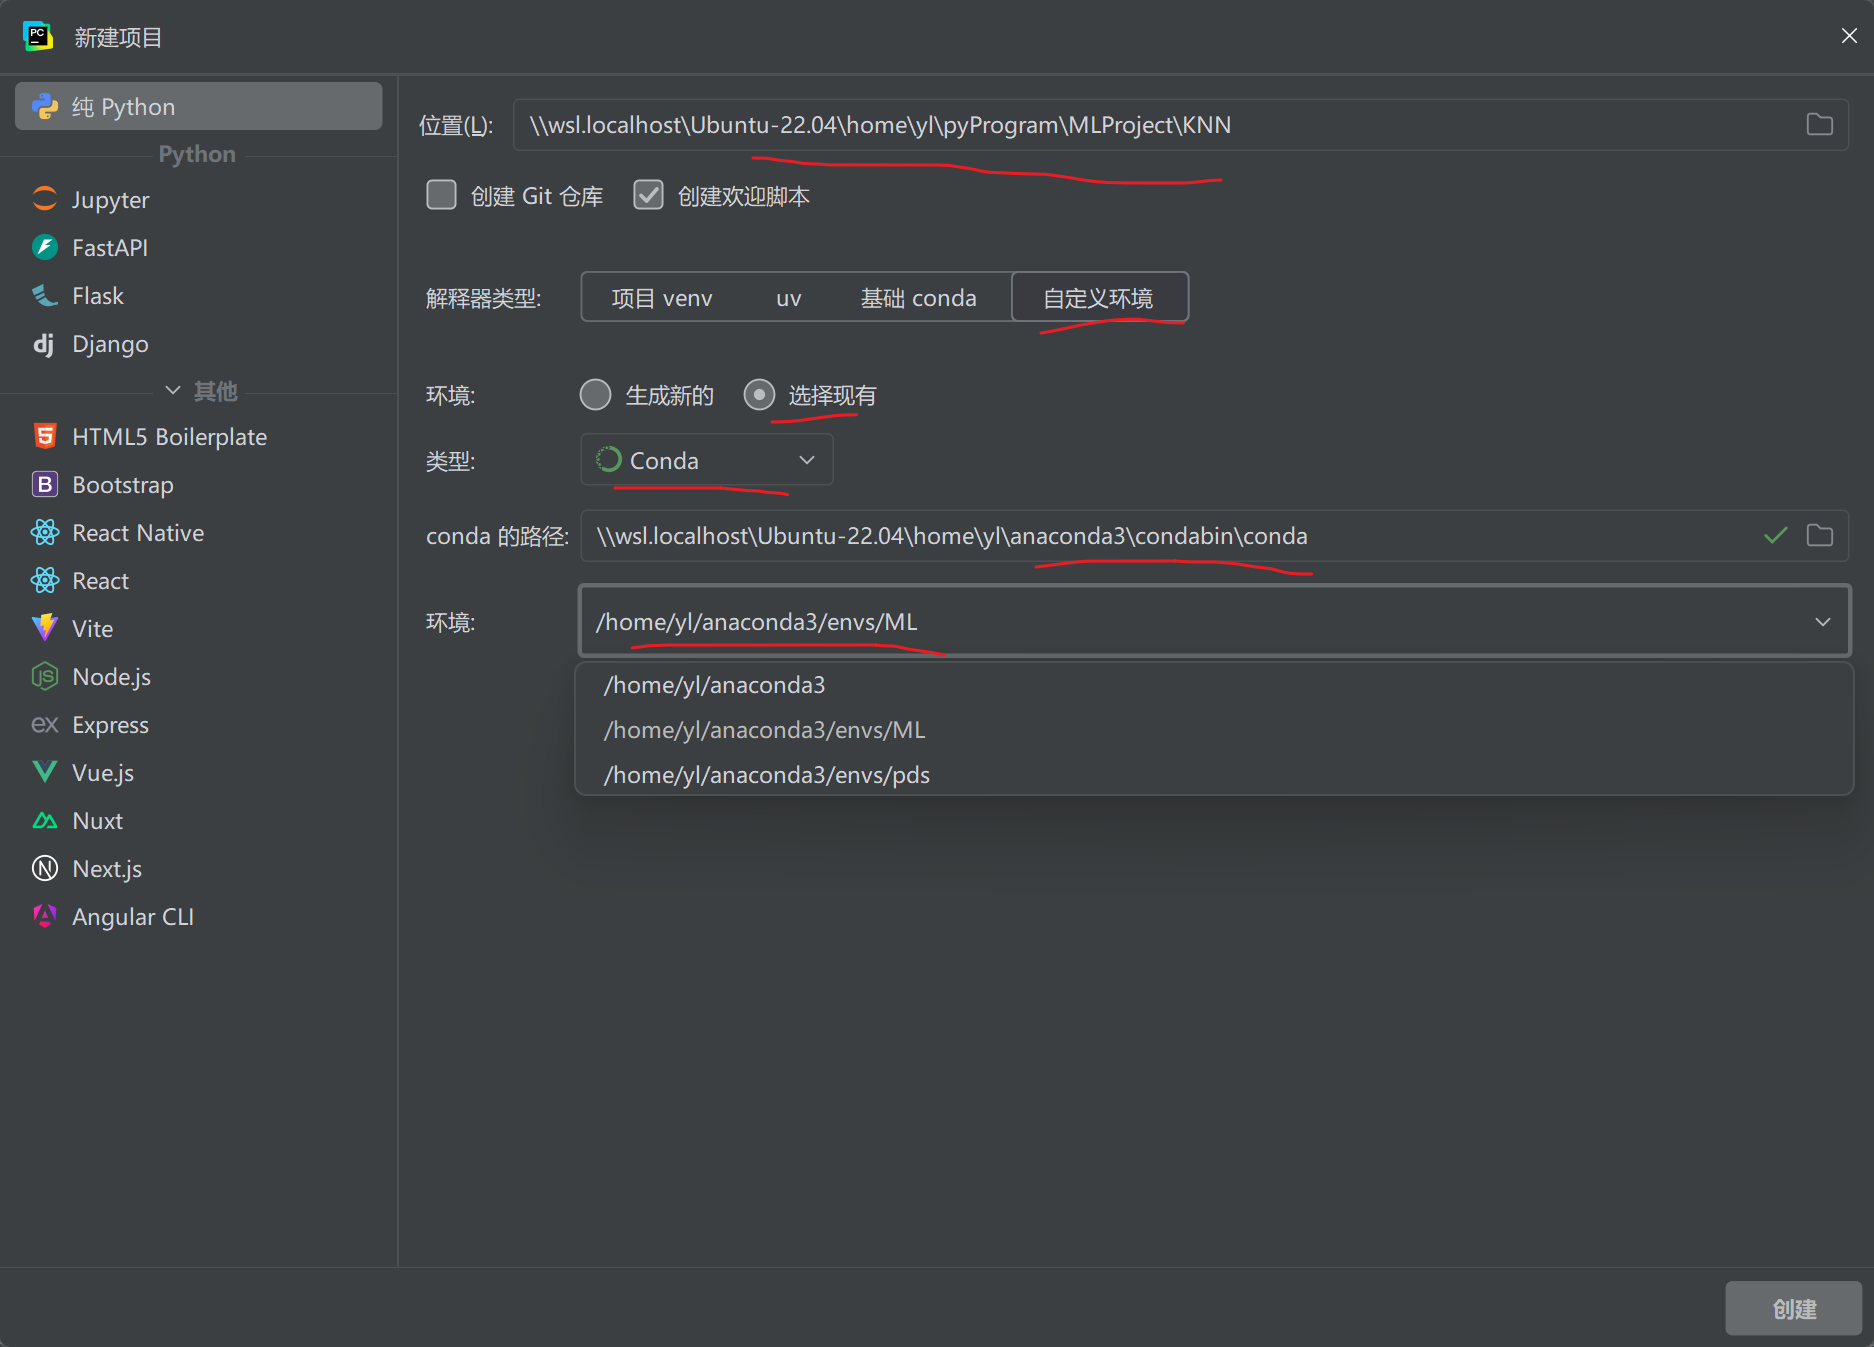Choose /home/yl/anaconda3/envs/pds from dropdown list
Viewport: 1874px width, 1347px height.
tap(1214, 775)
